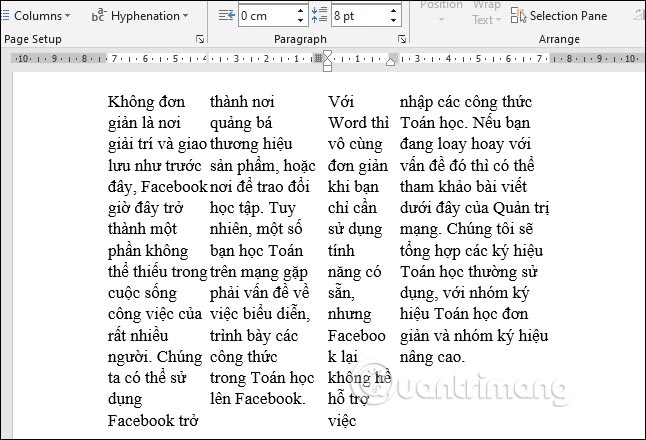Click the left indent square marker on ruler
Image resolution: width=646 pixels, height=440 pixels.
[328, 68]
